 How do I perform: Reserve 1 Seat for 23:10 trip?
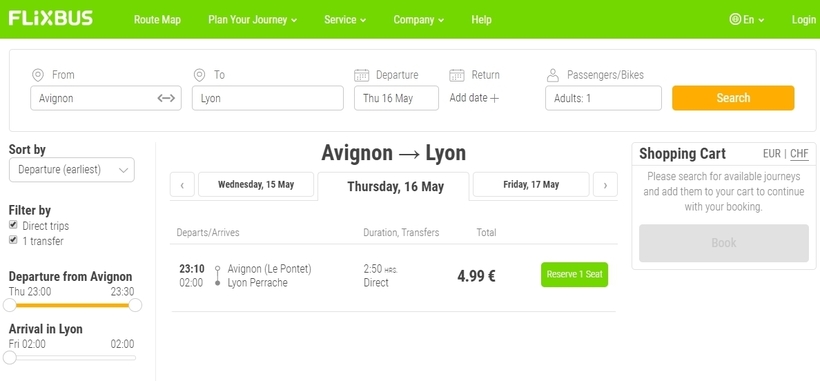tap(574, 274)
